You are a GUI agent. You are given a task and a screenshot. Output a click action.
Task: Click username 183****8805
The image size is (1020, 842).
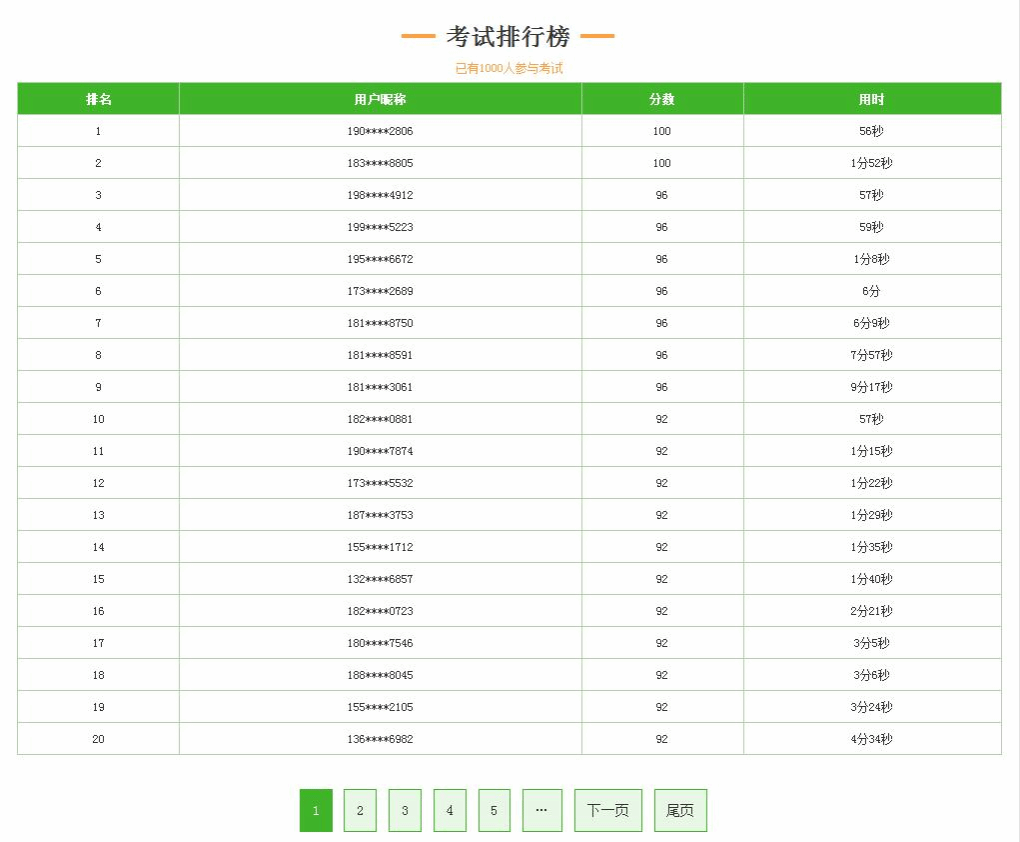pos(380,163)
